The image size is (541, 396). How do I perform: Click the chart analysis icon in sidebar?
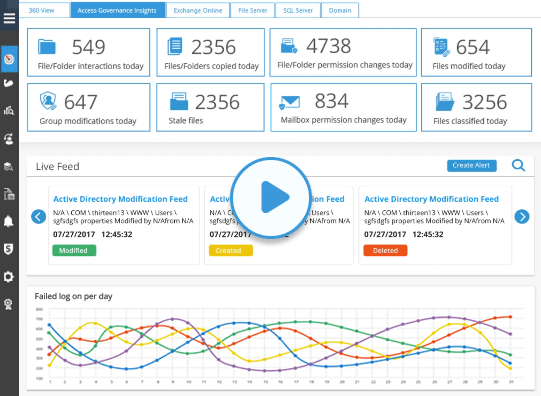click(9, 111)
